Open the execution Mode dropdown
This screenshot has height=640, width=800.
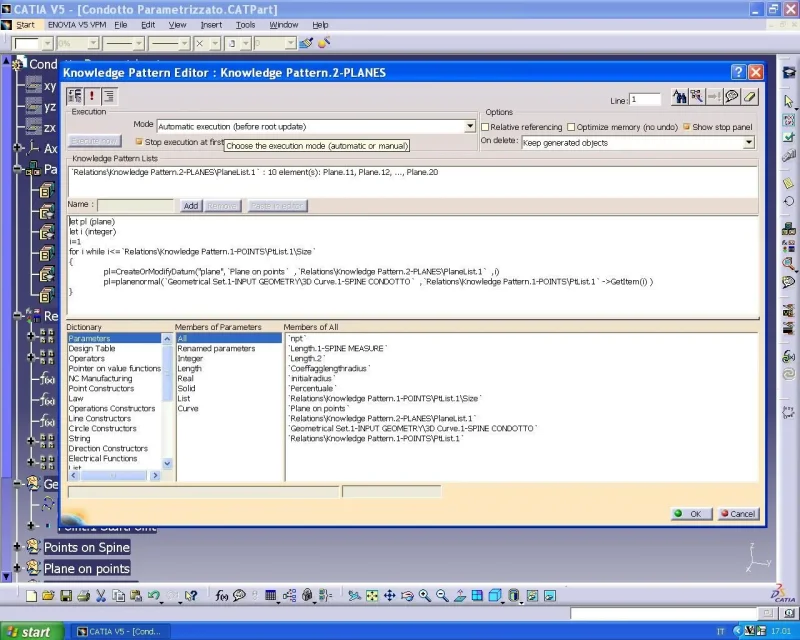click(470, 126)
